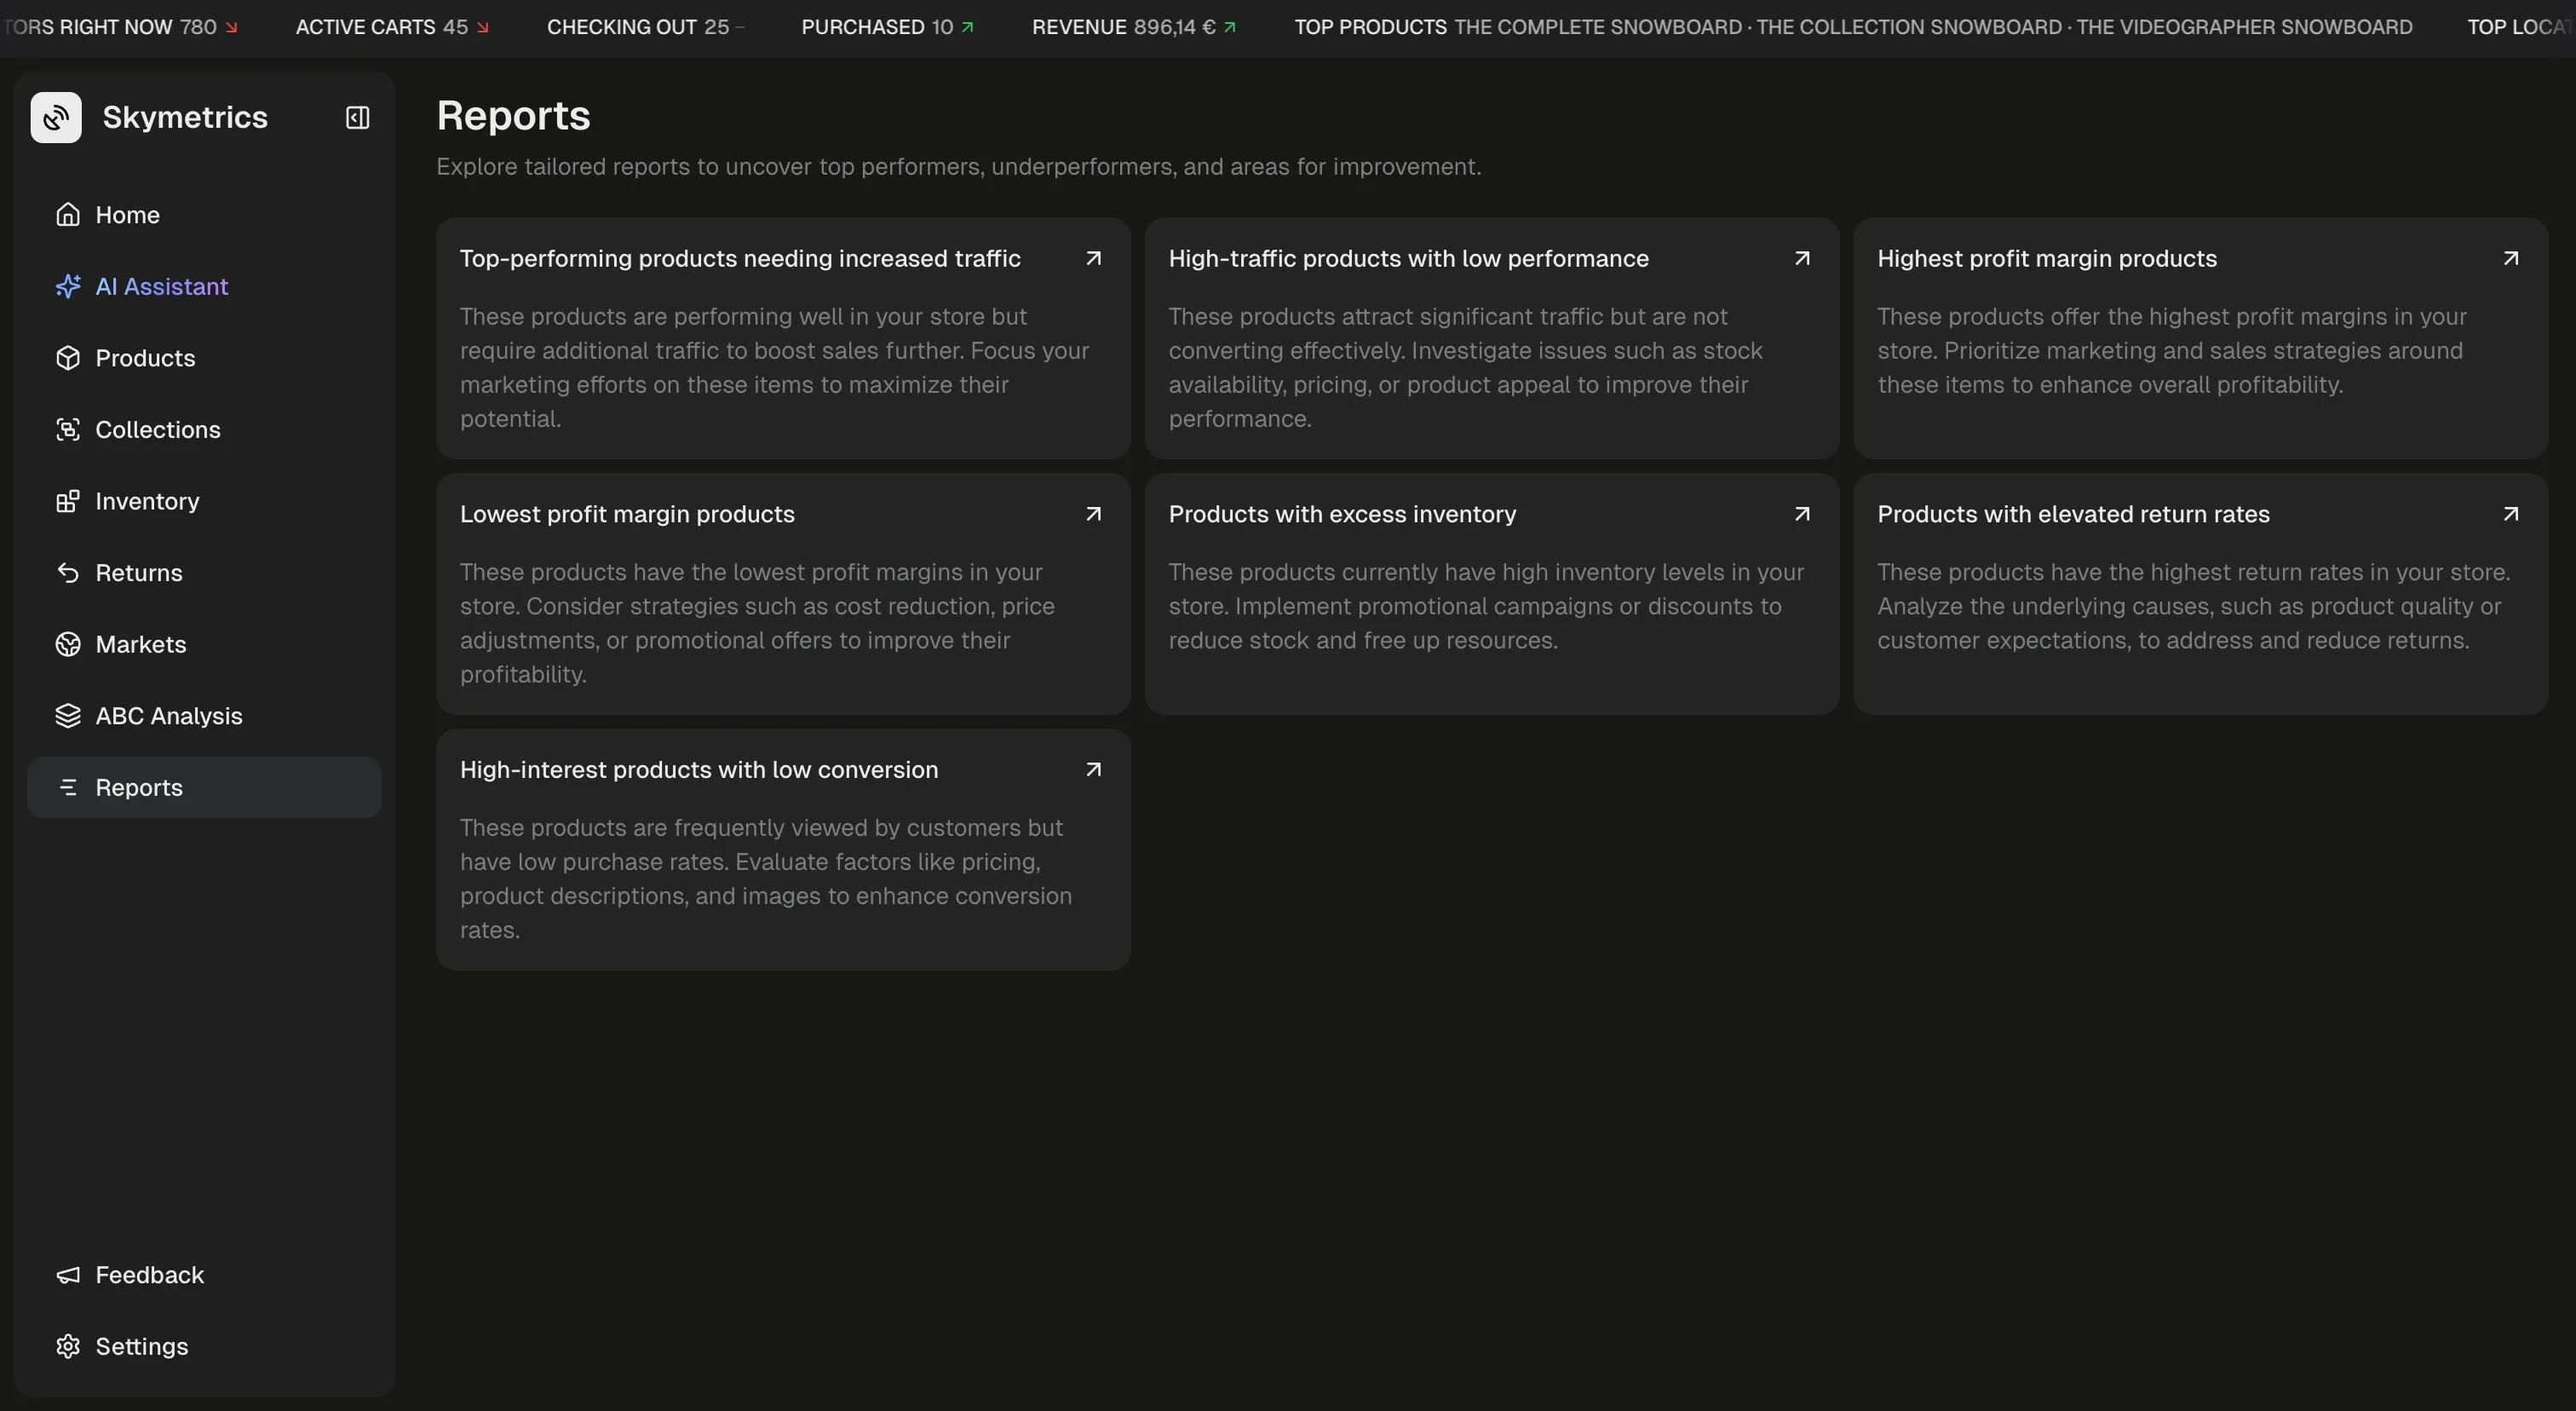This screenshot has height=1411, width=2576.
Task: Open arrow on Highest profit margin products
Action: (x=2510, y=259)
